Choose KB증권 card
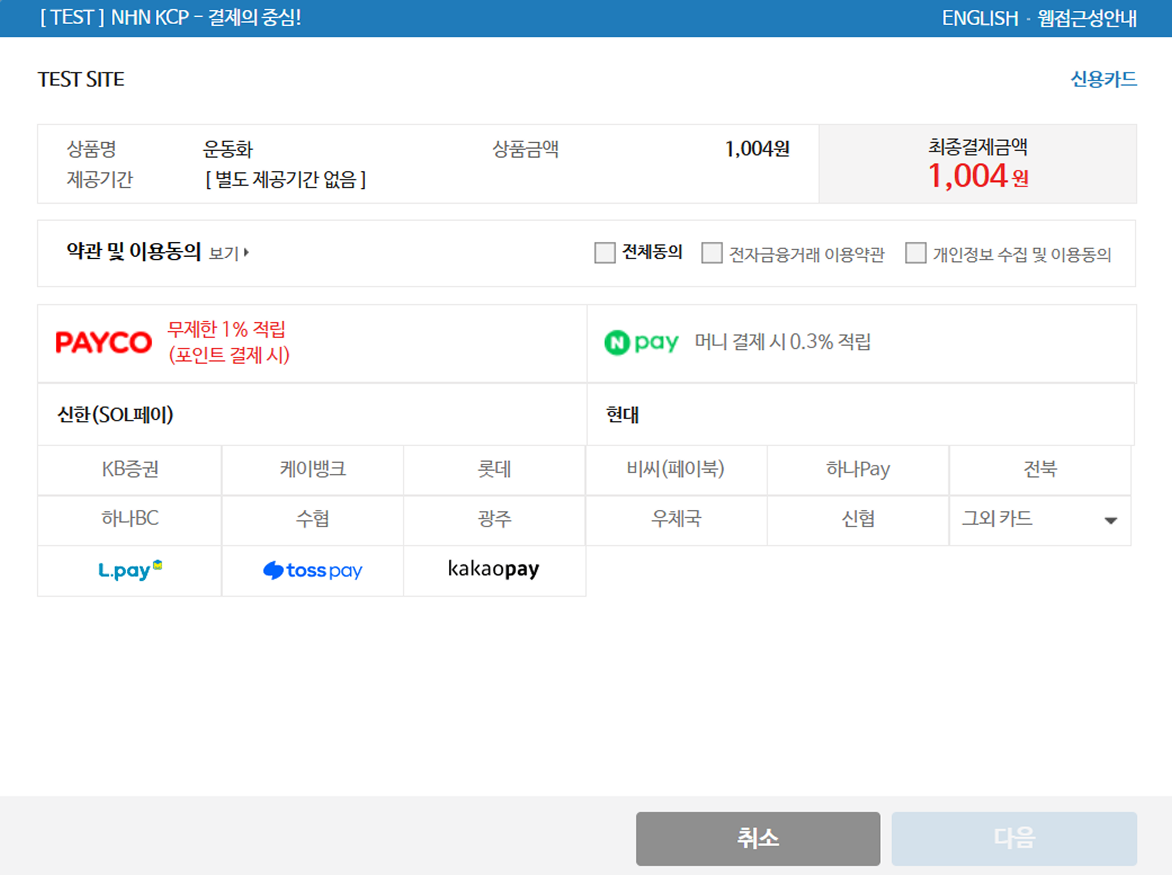Image resolution: width=1172 pixels, height=875 pixels. coord(130,470)
